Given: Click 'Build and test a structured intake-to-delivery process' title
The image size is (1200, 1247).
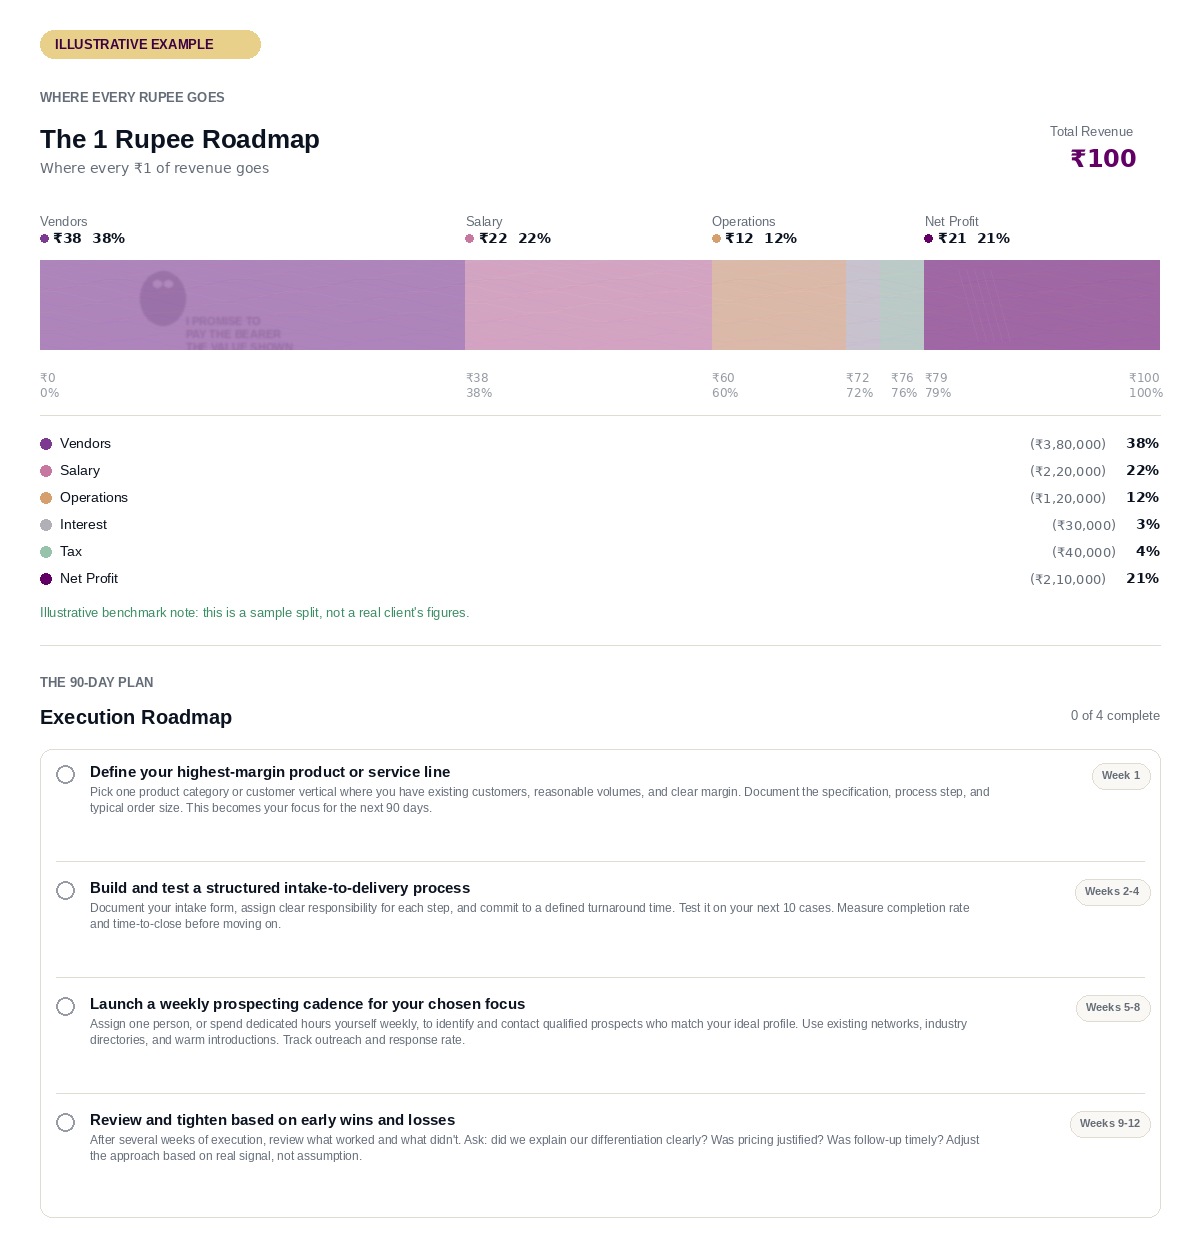Looking at the screenshot, I should tap(280, 888).
